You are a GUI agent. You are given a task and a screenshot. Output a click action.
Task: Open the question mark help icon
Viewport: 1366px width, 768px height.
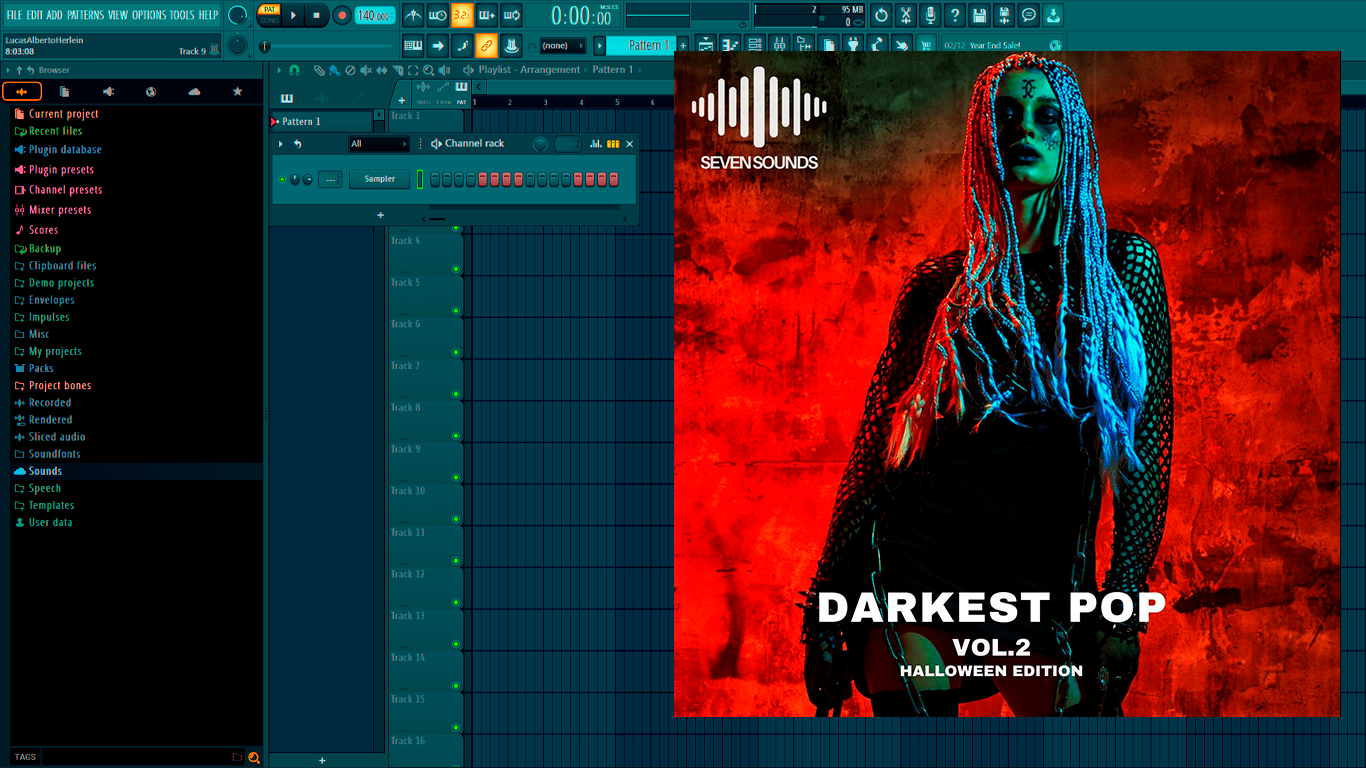click(955, 15)
